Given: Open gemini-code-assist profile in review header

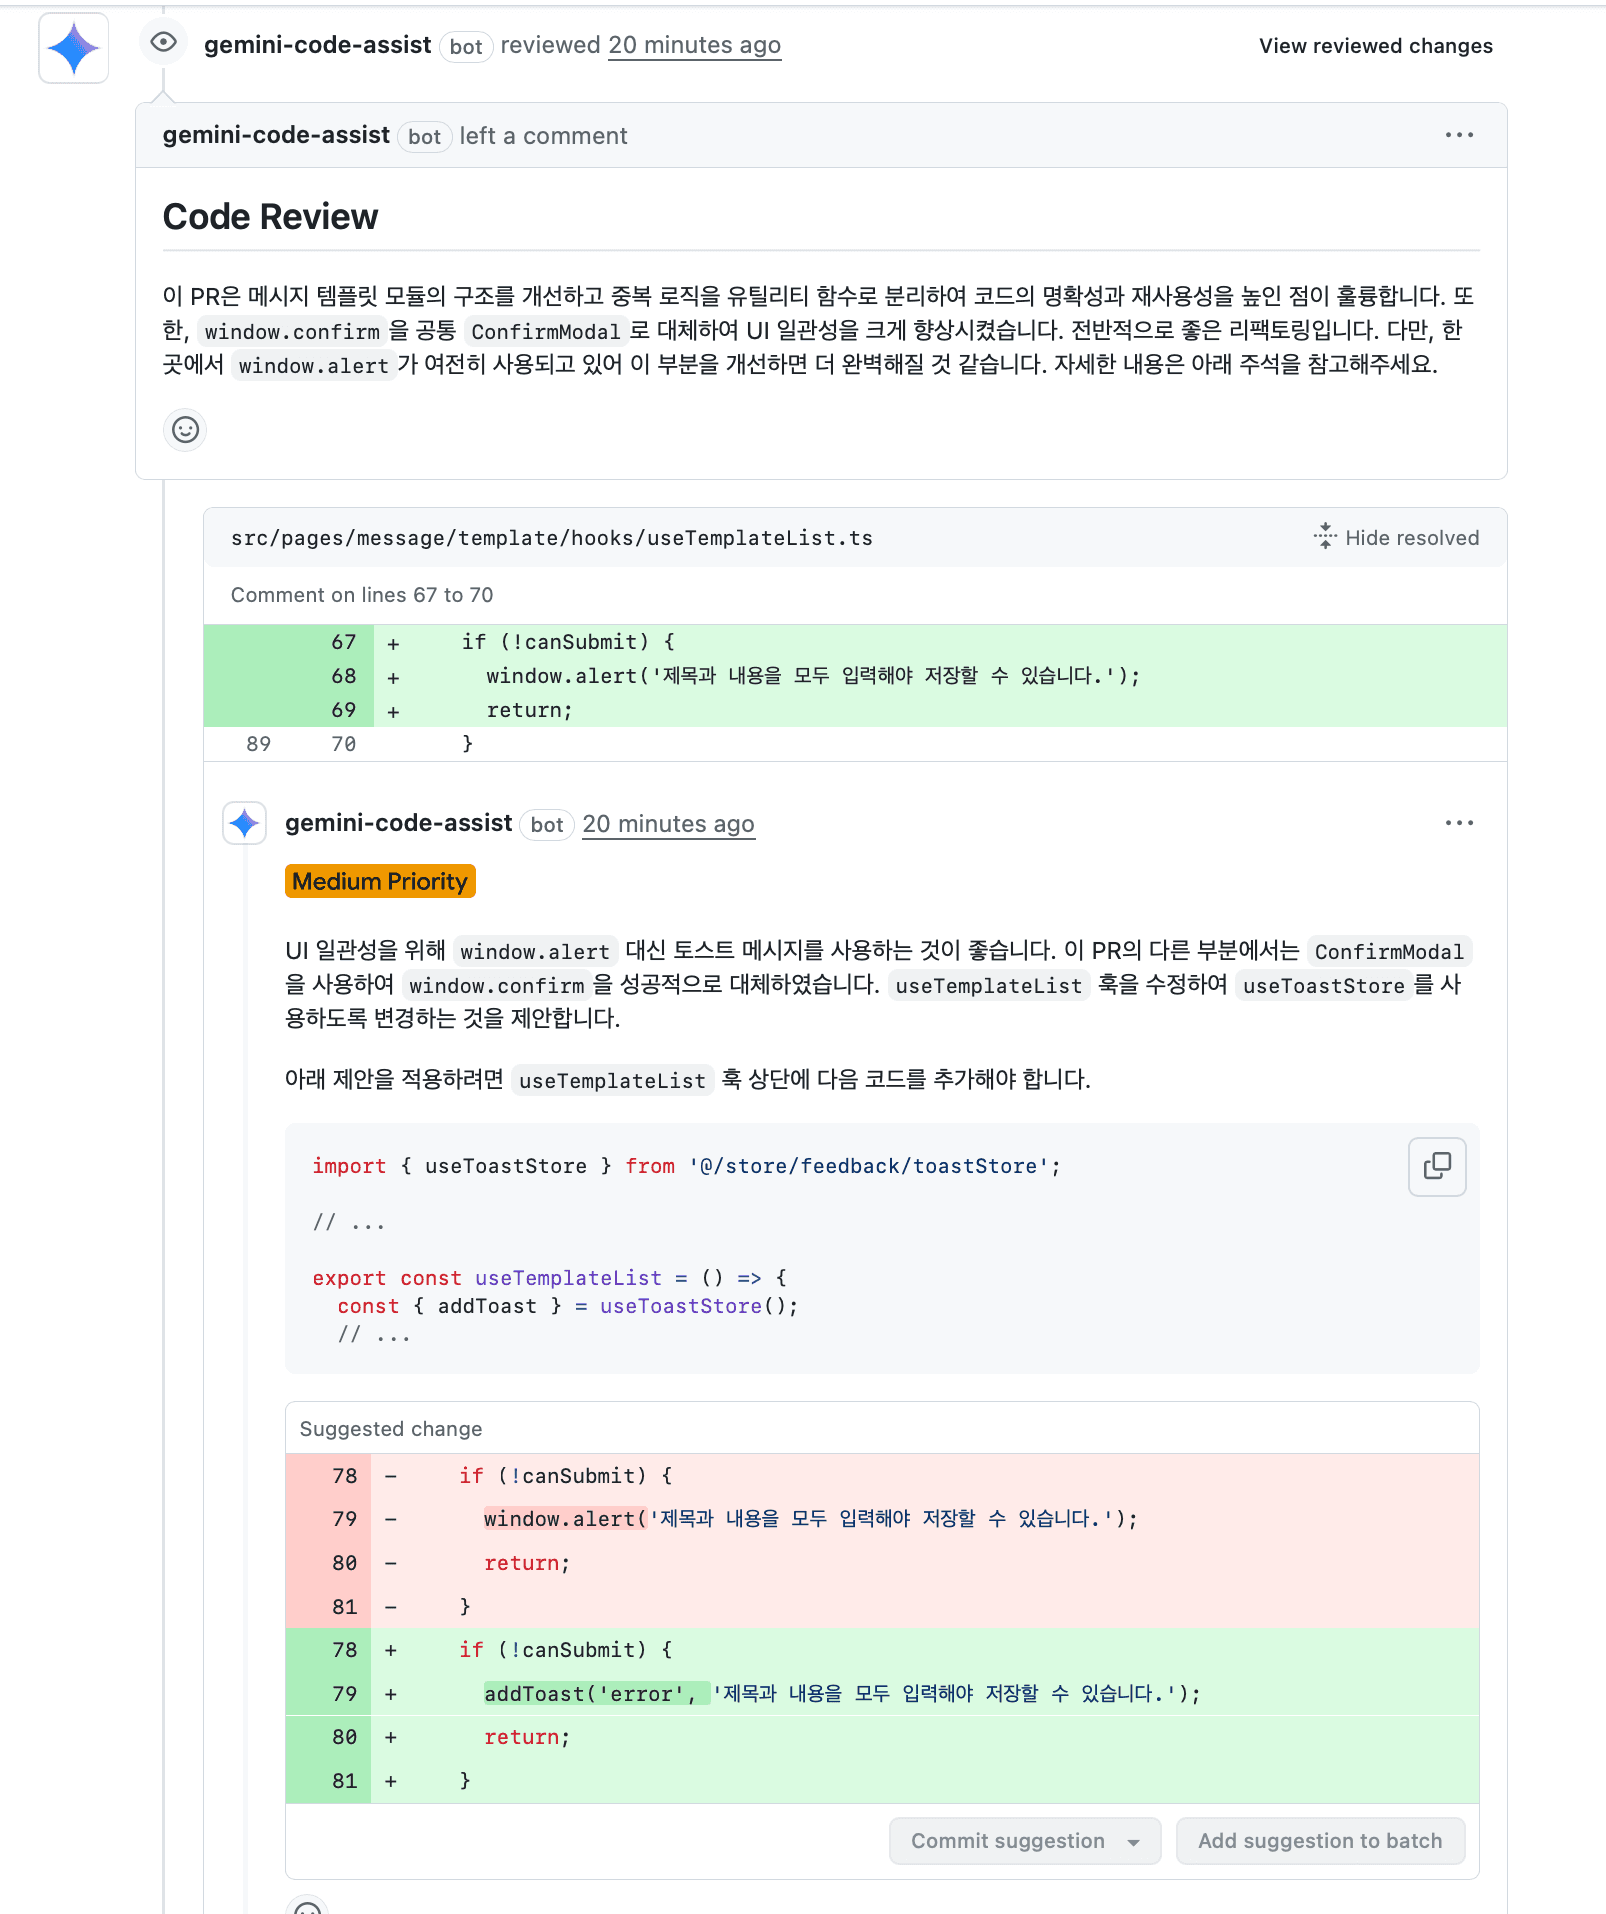Looking at the screenshot, I should 317,45.
